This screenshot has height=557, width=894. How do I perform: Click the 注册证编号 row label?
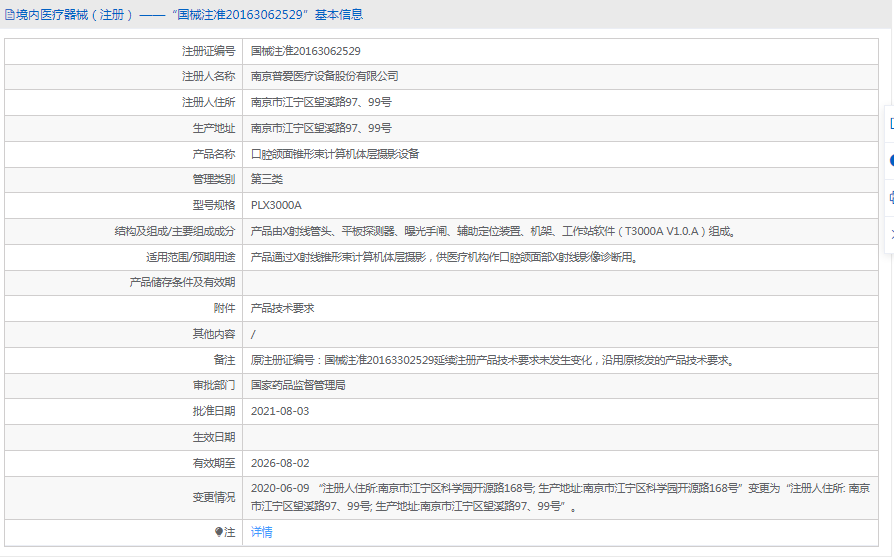pyautogui.click(x=209, y=51)
